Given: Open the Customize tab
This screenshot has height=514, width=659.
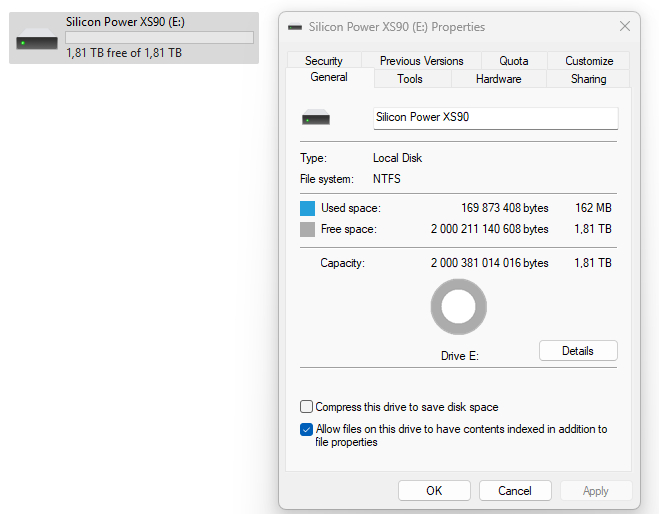Looking at the screenshot, I should (x=588, y=61).
